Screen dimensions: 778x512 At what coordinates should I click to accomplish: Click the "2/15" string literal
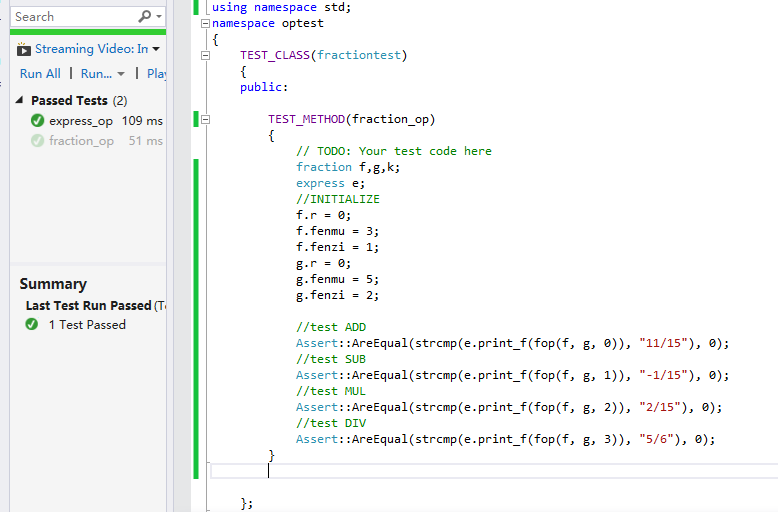point(660,407)
